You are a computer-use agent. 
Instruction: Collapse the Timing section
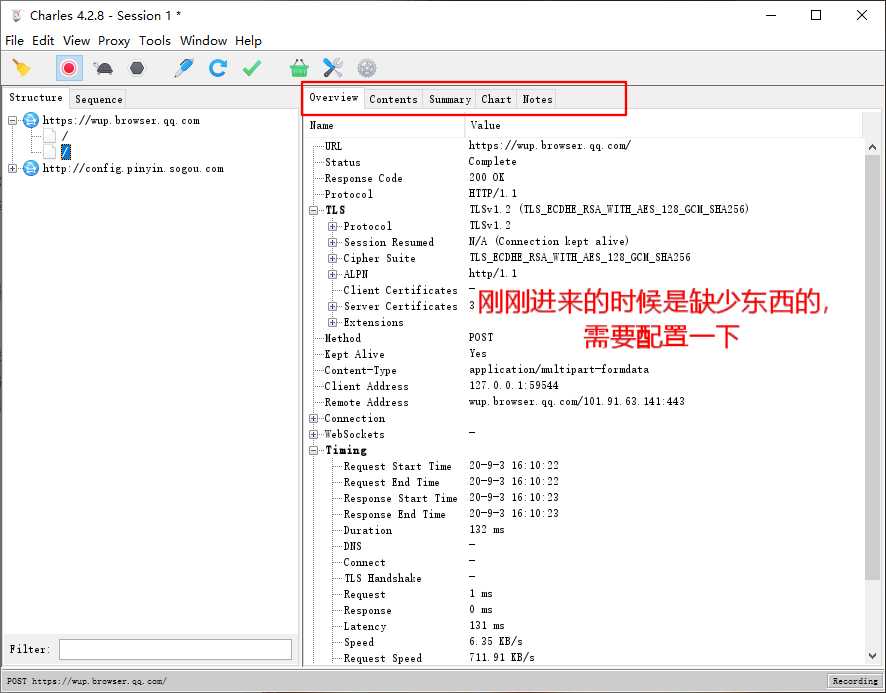(314, 450)
